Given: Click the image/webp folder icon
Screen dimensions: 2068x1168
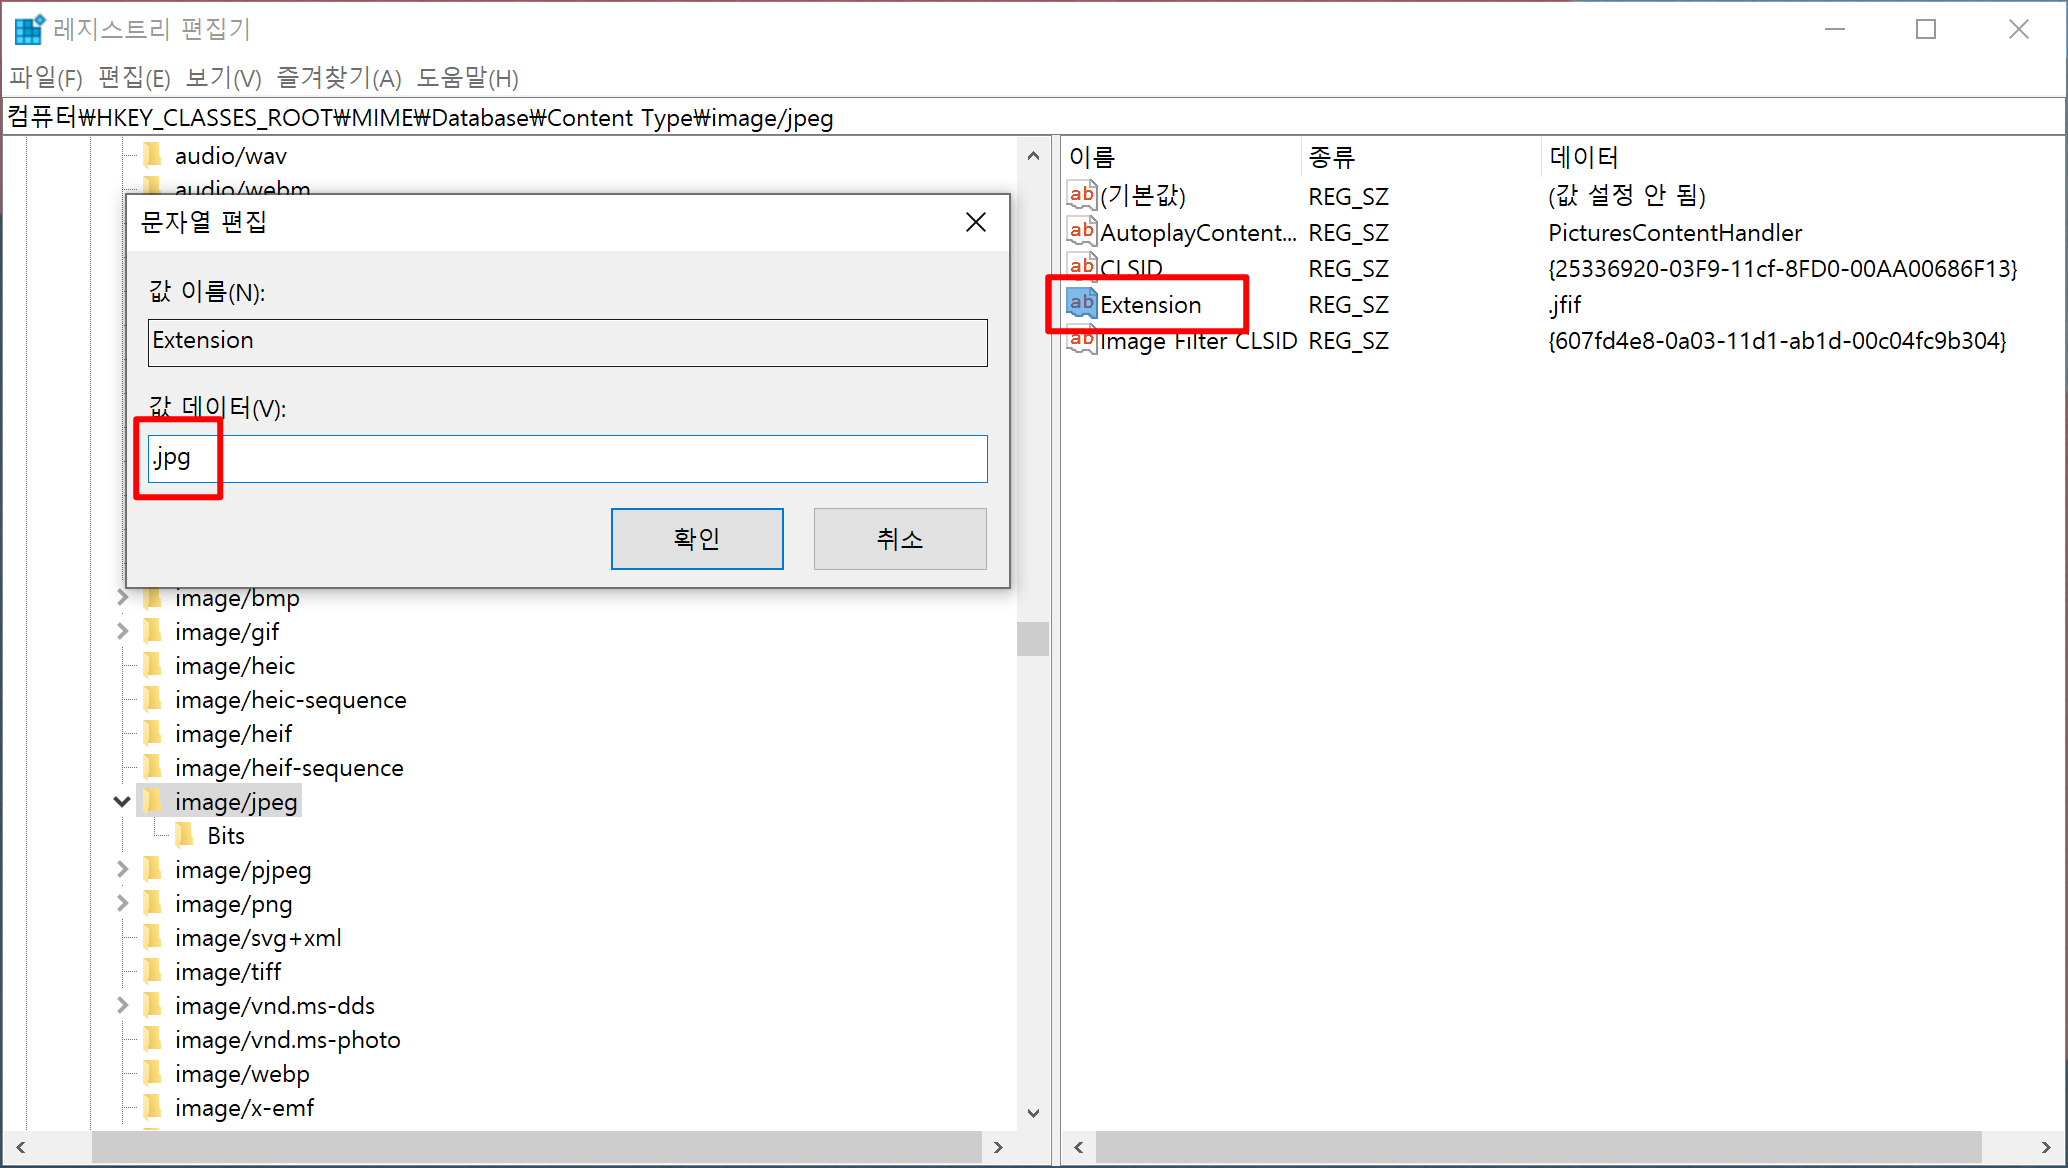Looking at the screenshot, I should tap(153, 1073).
